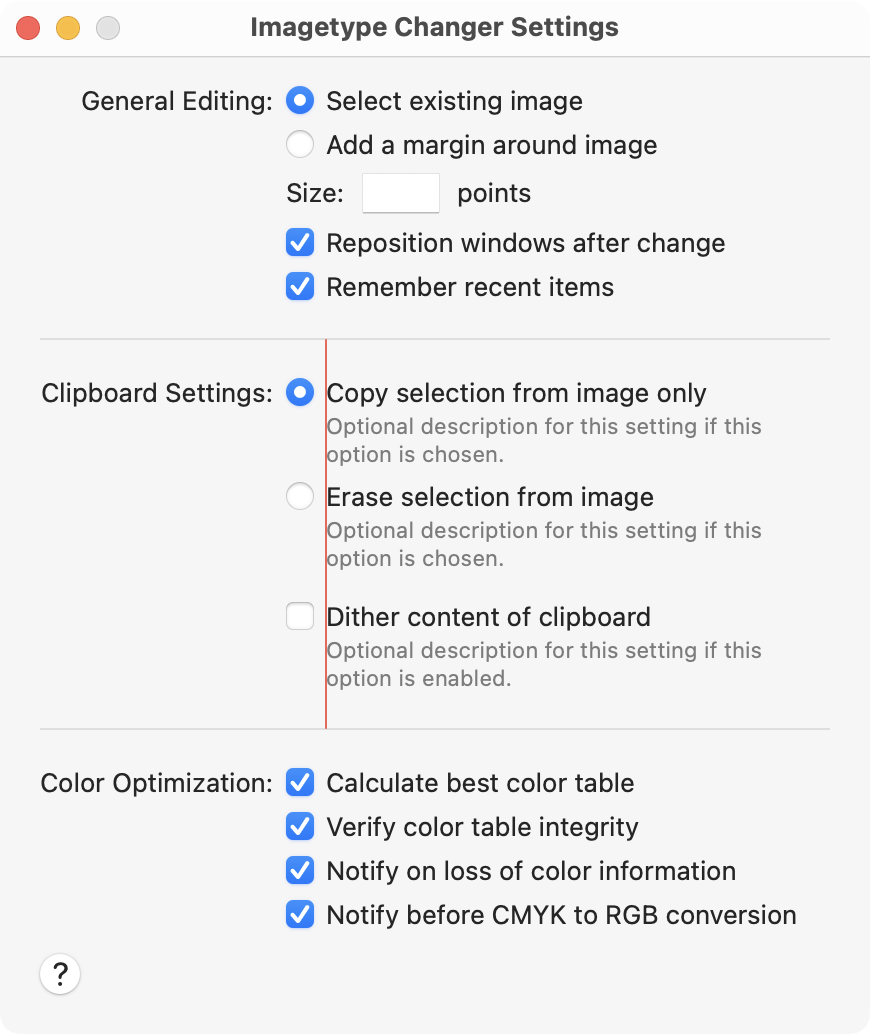The image size is (870, 1034).
Task: Close the Imagetype Changer Settings window
Action: click(28, 28)
